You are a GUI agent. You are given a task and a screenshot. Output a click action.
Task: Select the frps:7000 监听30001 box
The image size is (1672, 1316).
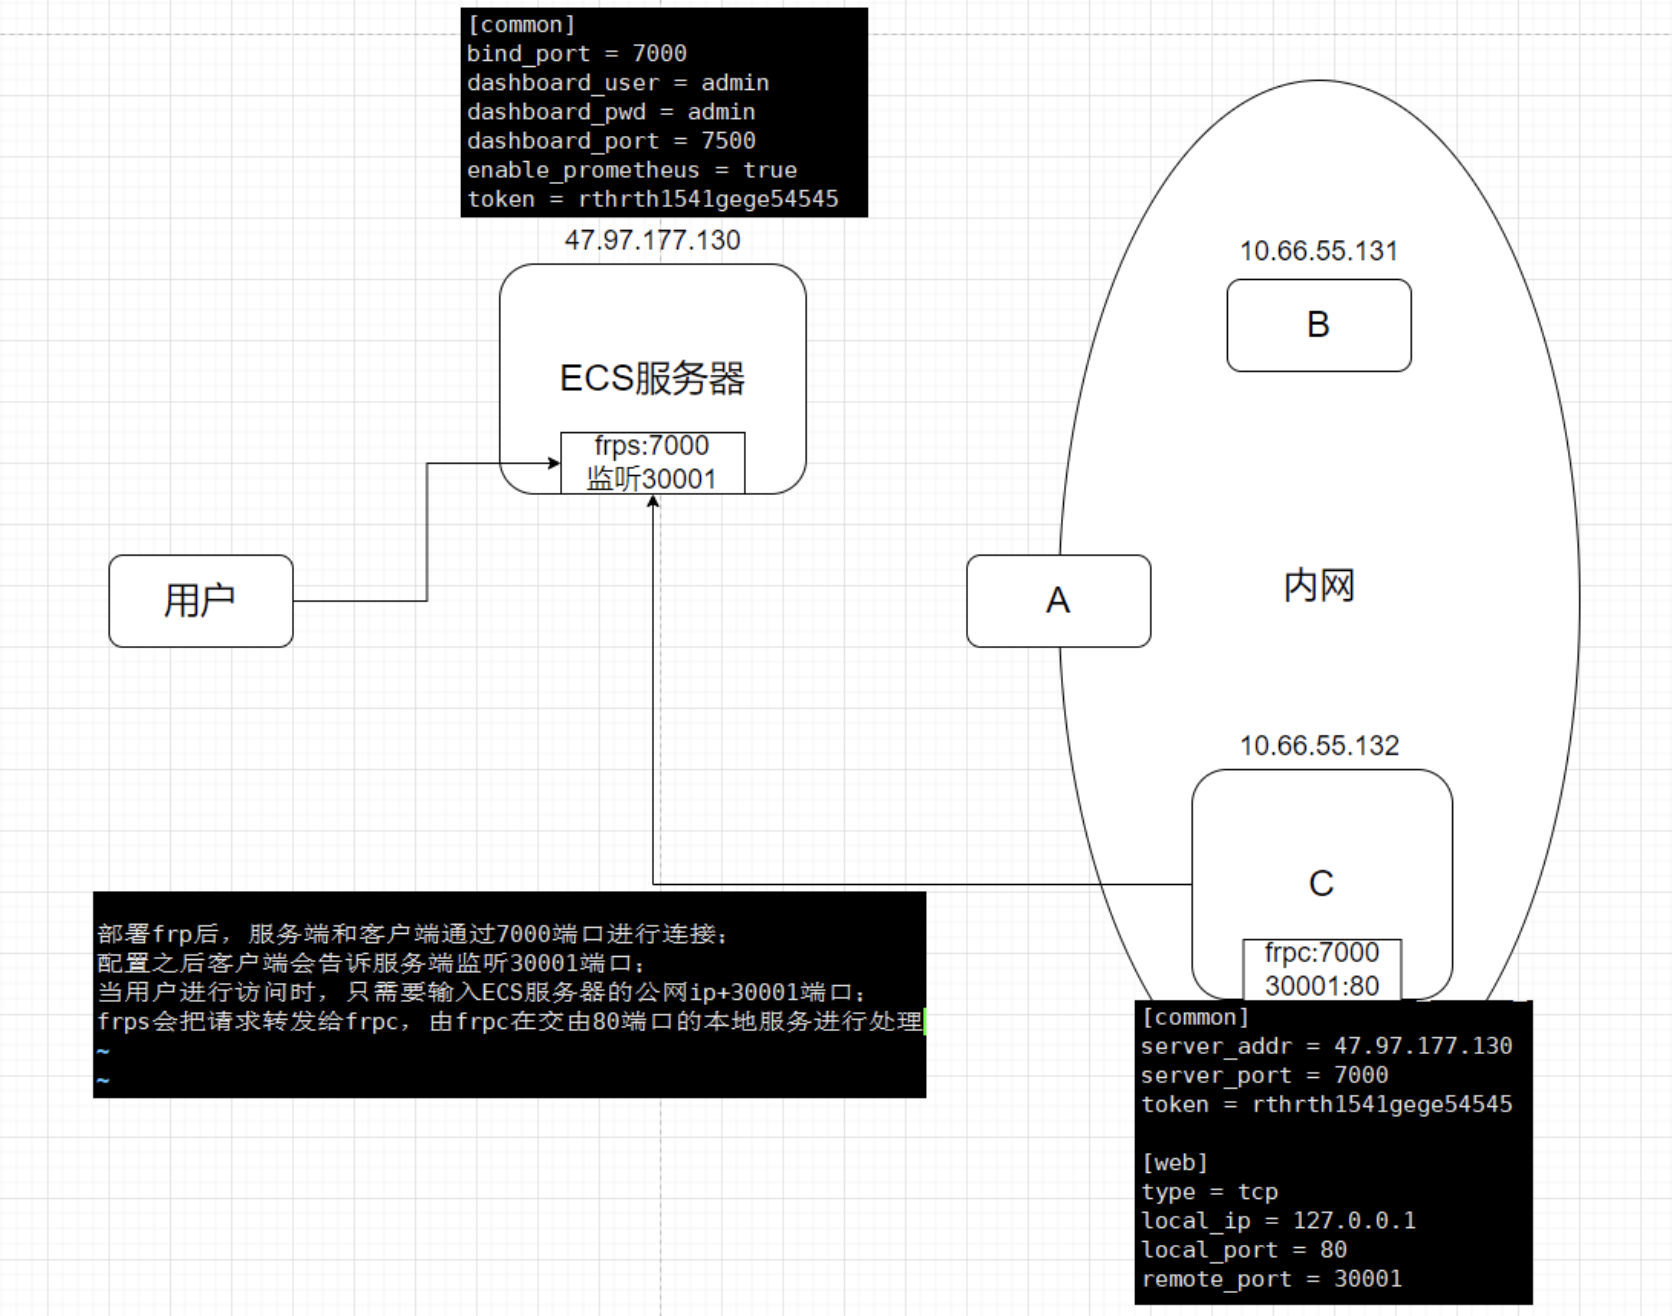[x=652, y=462]
